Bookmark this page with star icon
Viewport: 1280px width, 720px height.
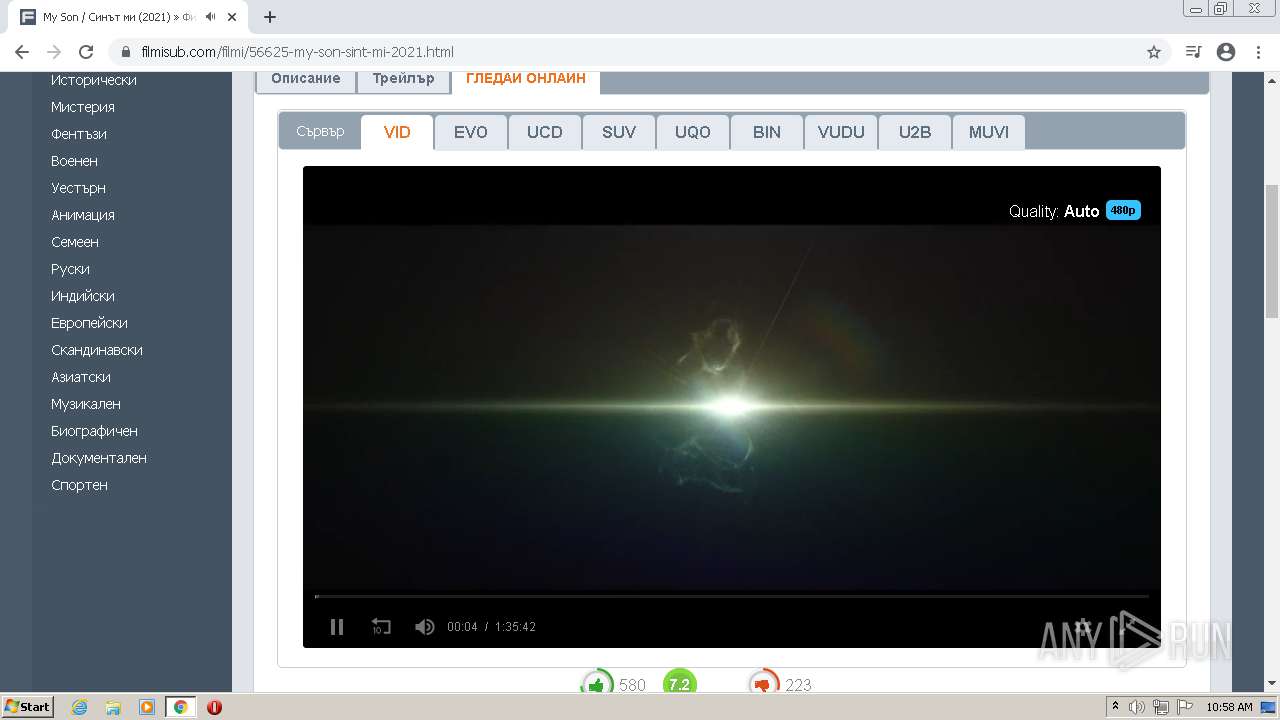pyautogui.click(x=1154, y=52)
